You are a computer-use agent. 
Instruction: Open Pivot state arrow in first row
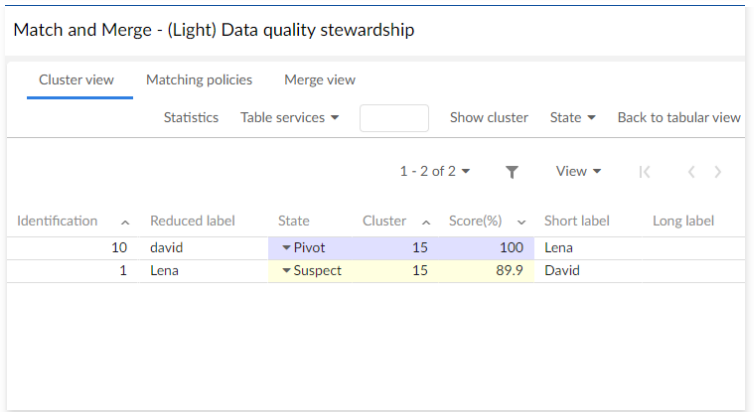286,248
